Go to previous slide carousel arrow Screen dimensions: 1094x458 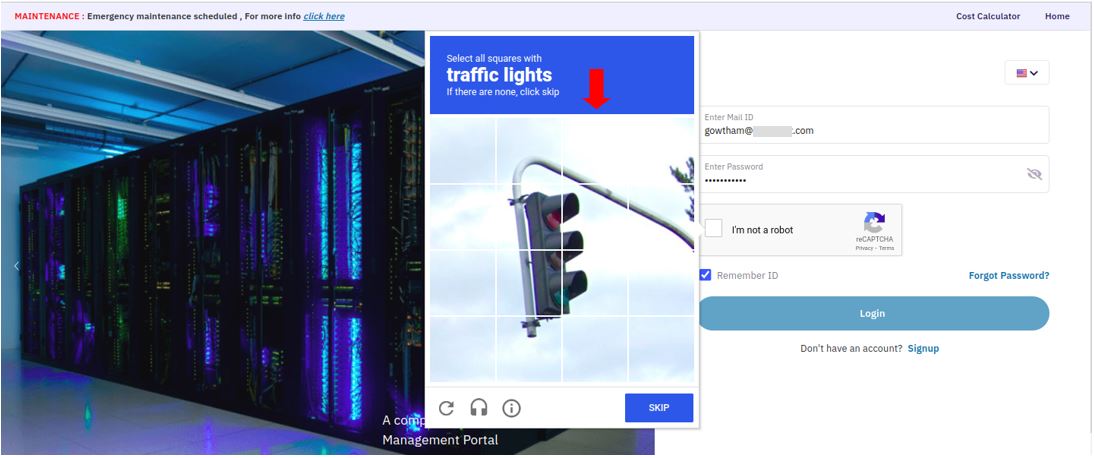coord(17,265)
